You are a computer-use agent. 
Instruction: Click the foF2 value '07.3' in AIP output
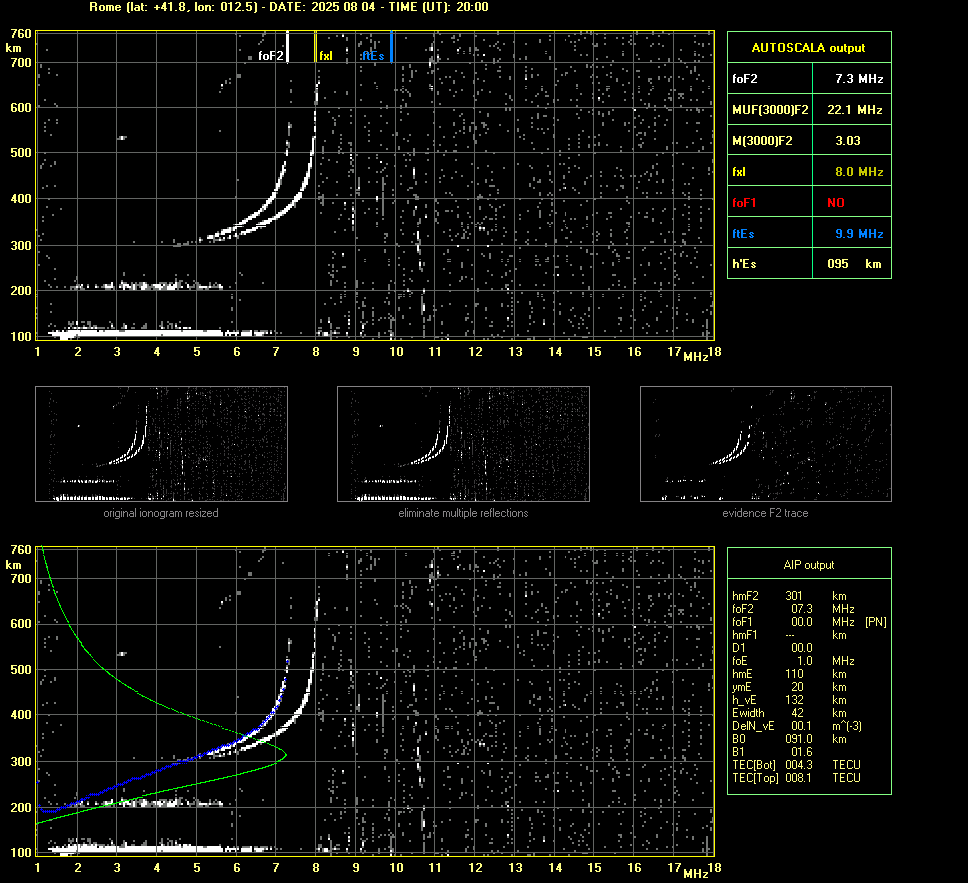(802, 609)
